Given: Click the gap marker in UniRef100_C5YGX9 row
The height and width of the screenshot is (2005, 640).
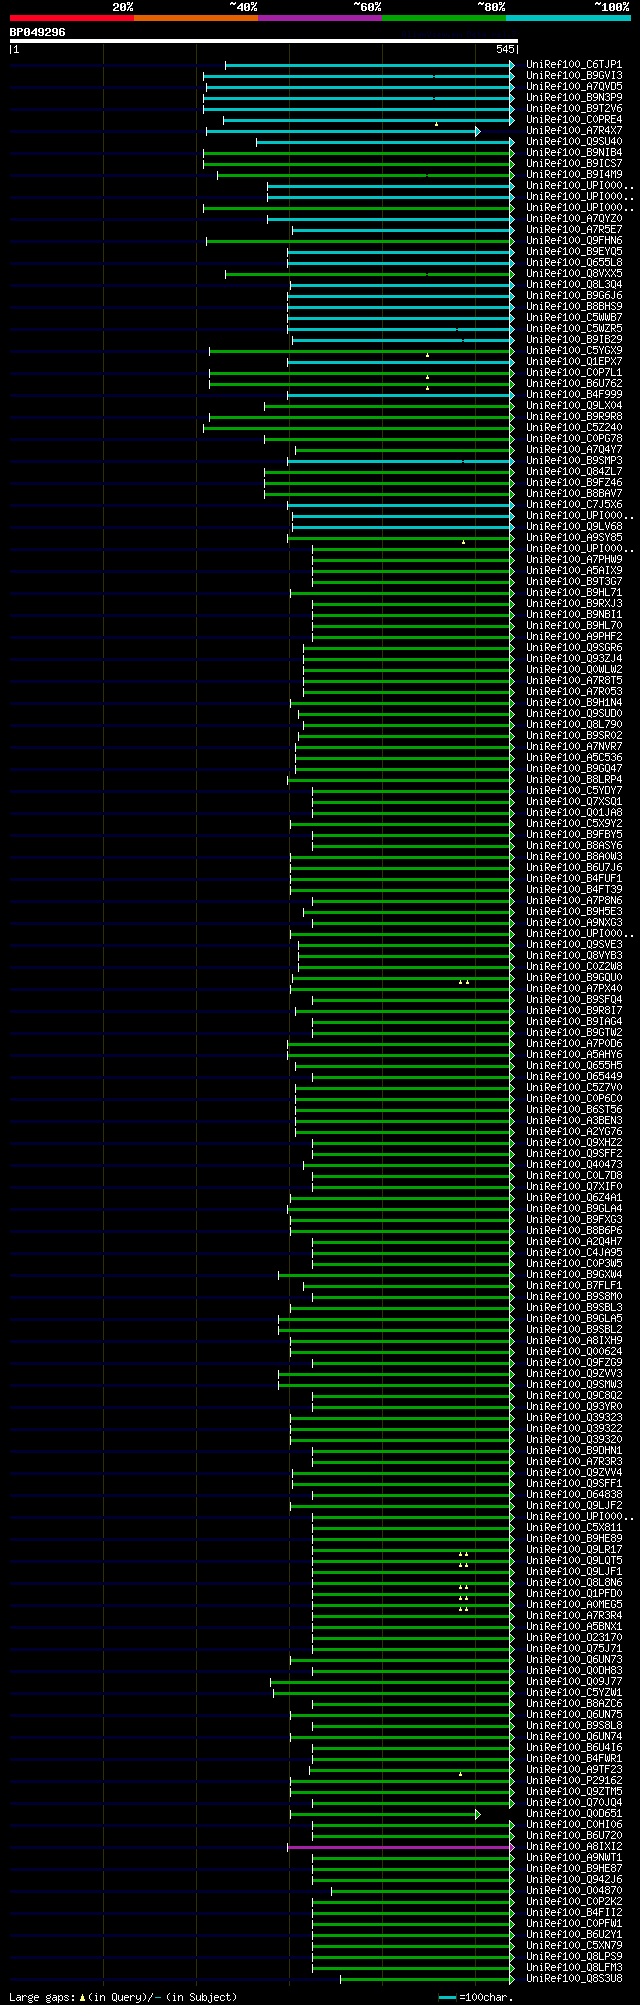Looking at the screenshot, I should pos(427,355).
